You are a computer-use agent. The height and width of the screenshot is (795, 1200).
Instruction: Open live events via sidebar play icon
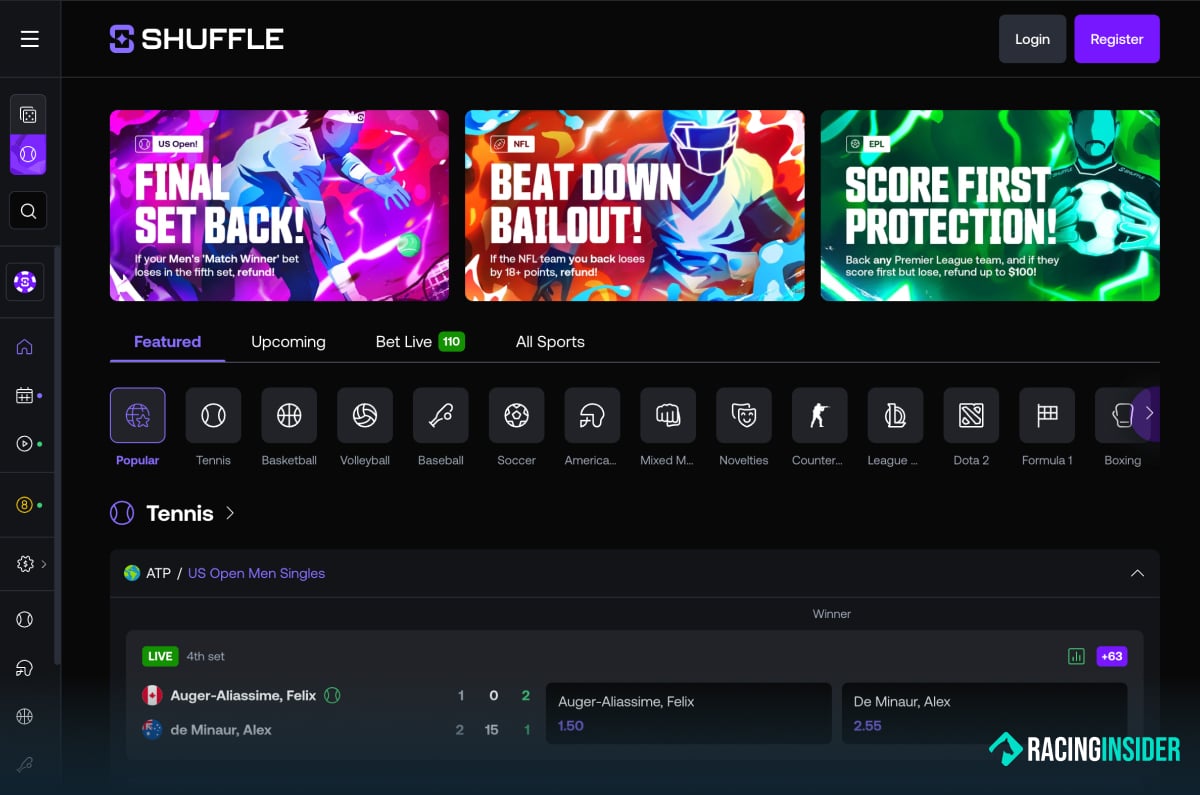pyautogui.click(x=25, y=444)
